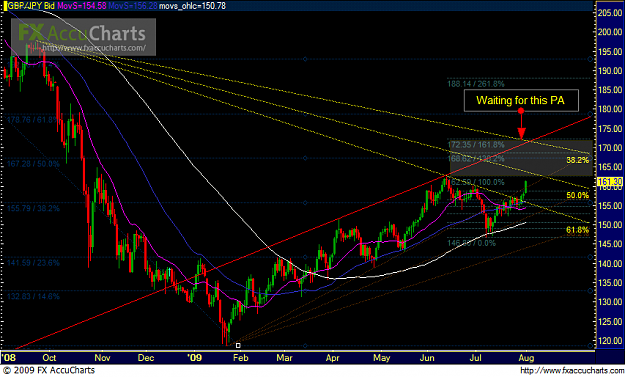Select the yellow 61.8% fan label
This screenshot has width=625, height=377.
click(x=578, y=230)
